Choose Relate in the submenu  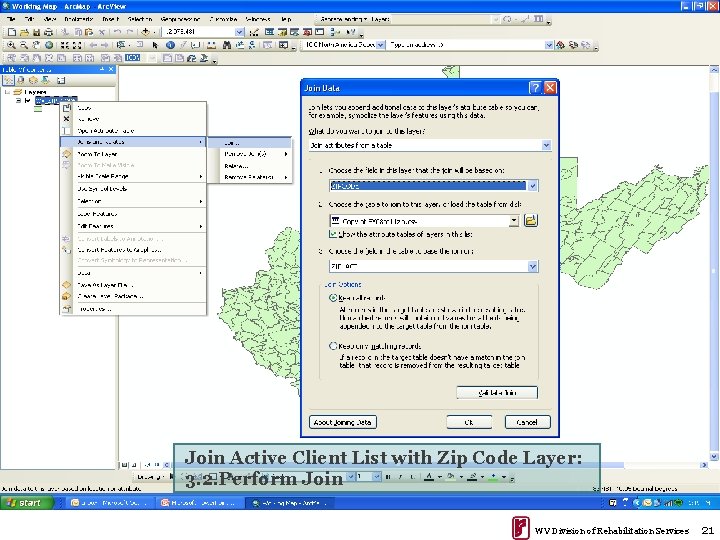point(249,166)
